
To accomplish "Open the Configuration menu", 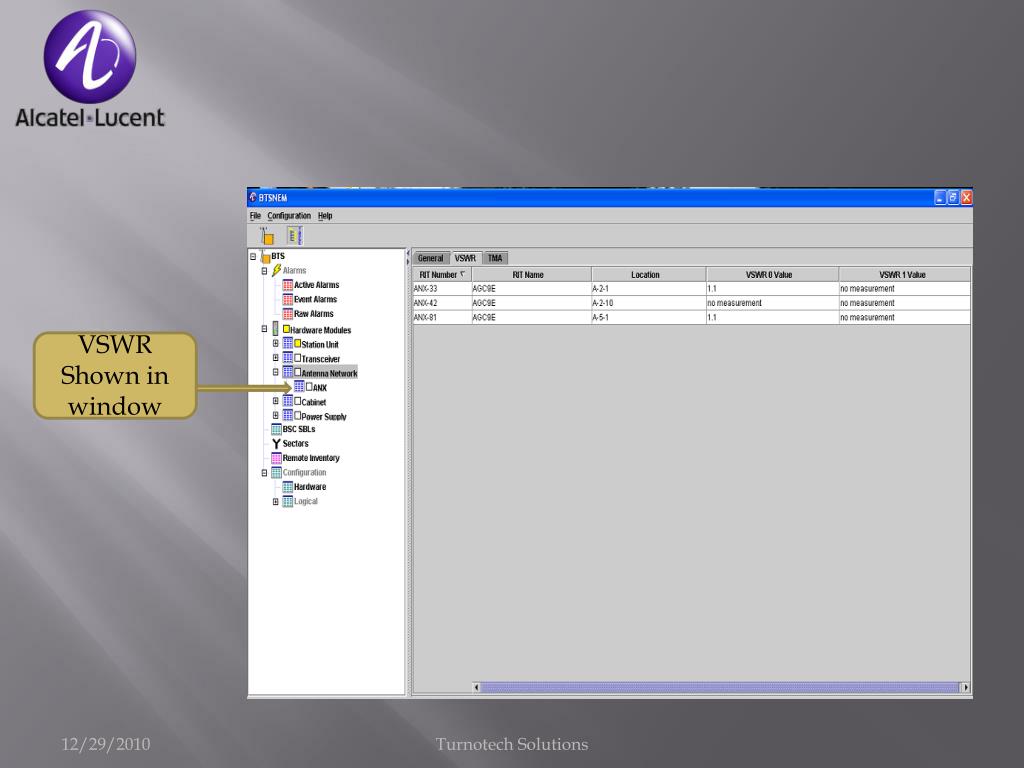I will (289, 216).
